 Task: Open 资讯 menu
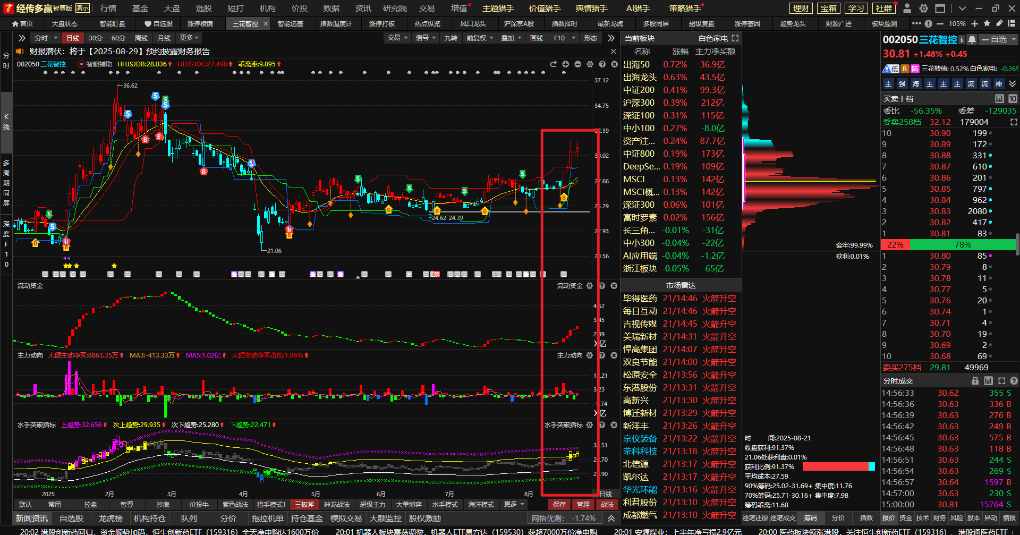363,8
